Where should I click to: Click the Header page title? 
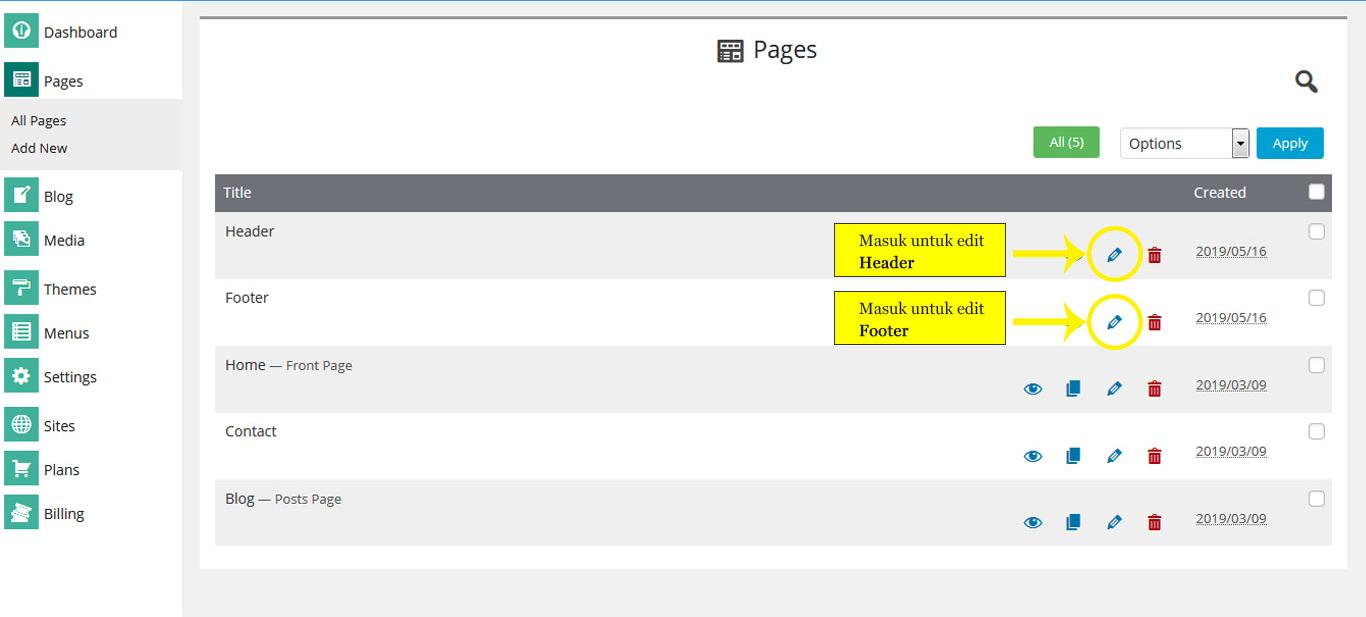249,231
